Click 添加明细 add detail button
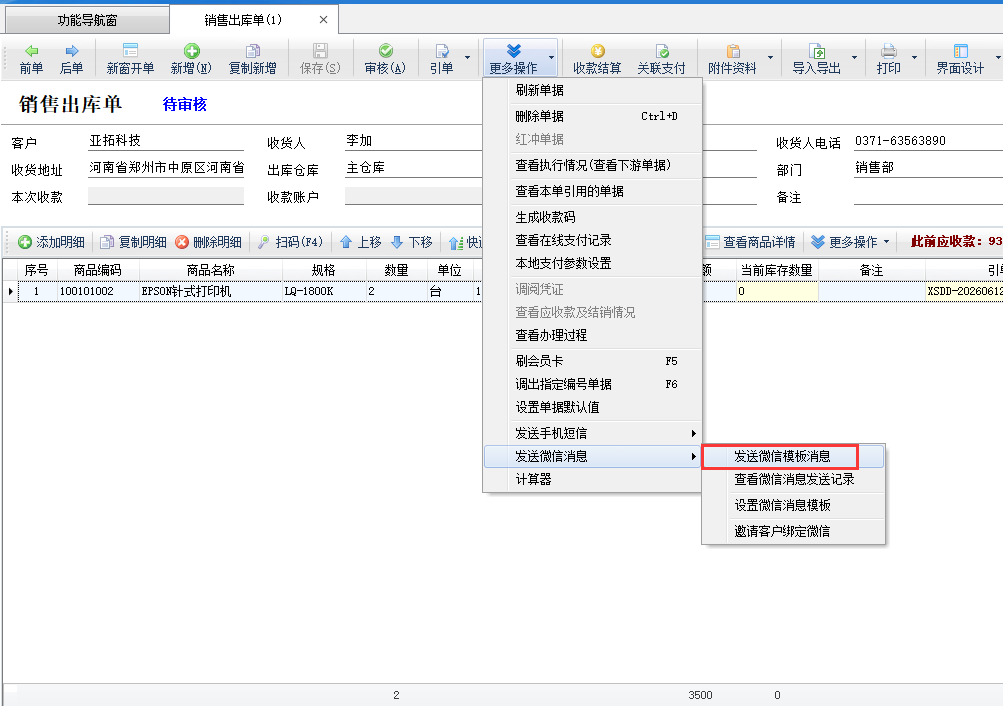The width and height of the screenshot is (1003, 706). click(x=51, y=242)
